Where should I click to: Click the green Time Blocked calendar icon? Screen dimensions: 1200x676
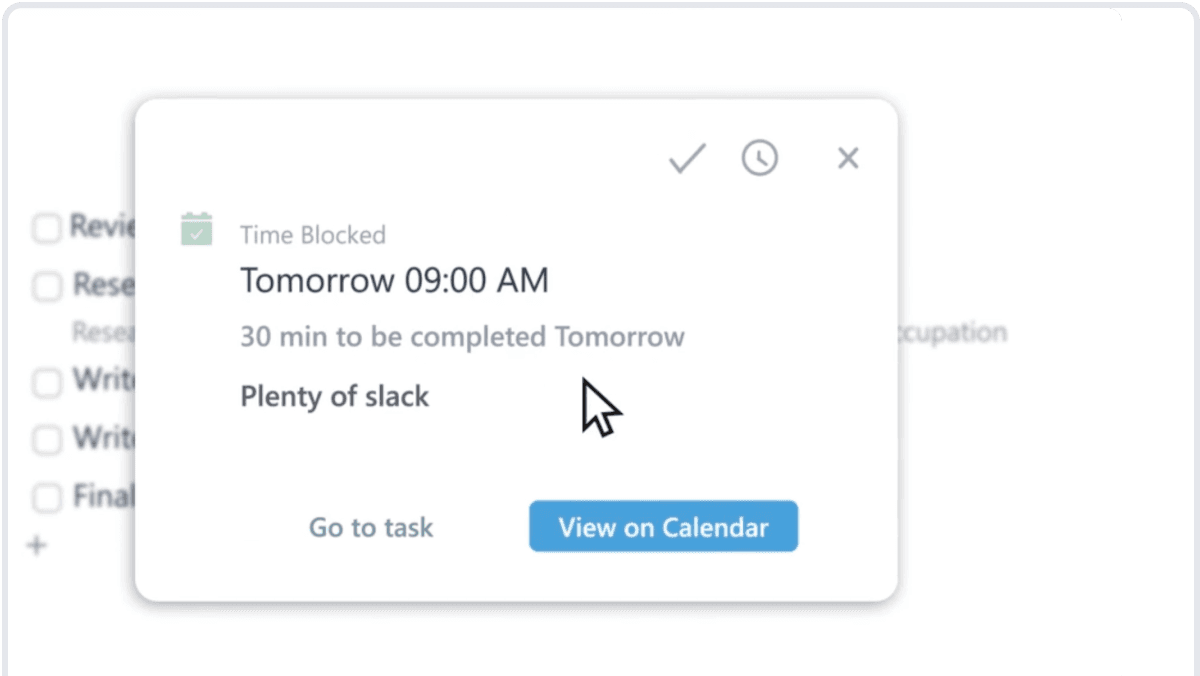coord(197,229)
